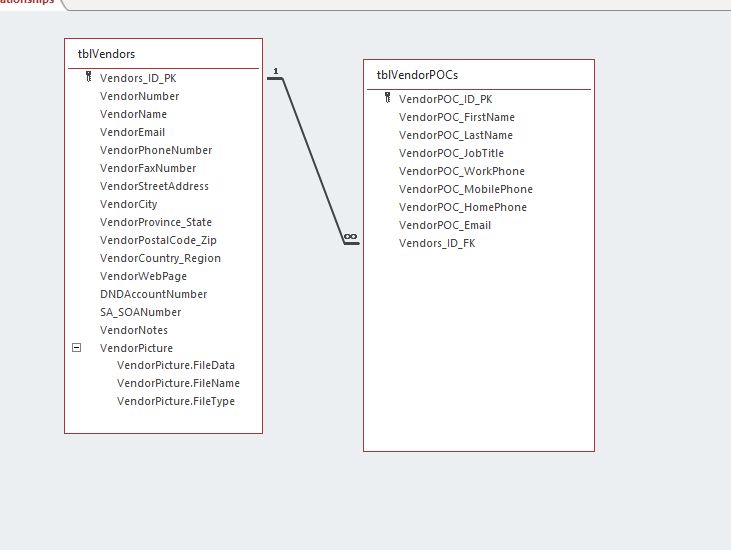Select the VendorCountry_Region field
This screenshot has width=731, height=550.
tap(160, 258)
